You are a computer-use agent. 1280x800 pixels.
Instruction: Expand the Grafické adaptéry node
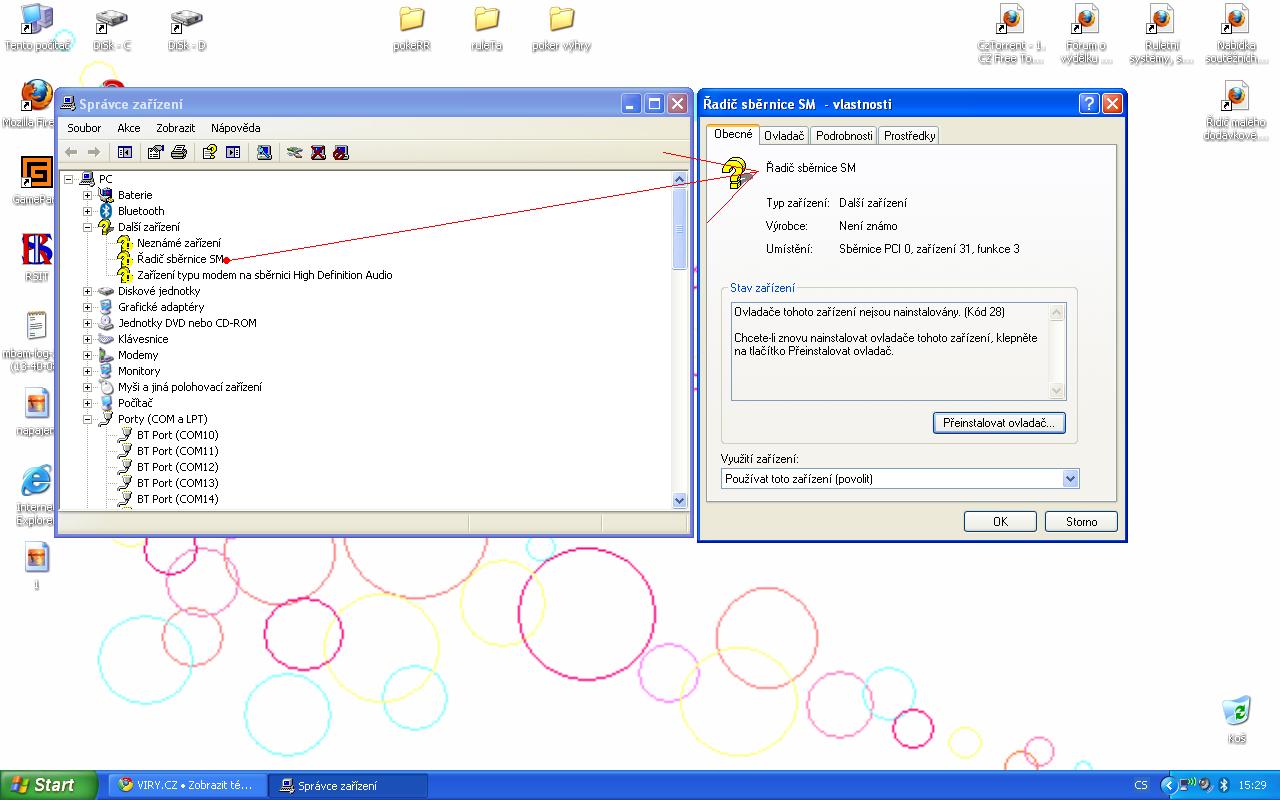pyautogui.click(x=87, y=307)
